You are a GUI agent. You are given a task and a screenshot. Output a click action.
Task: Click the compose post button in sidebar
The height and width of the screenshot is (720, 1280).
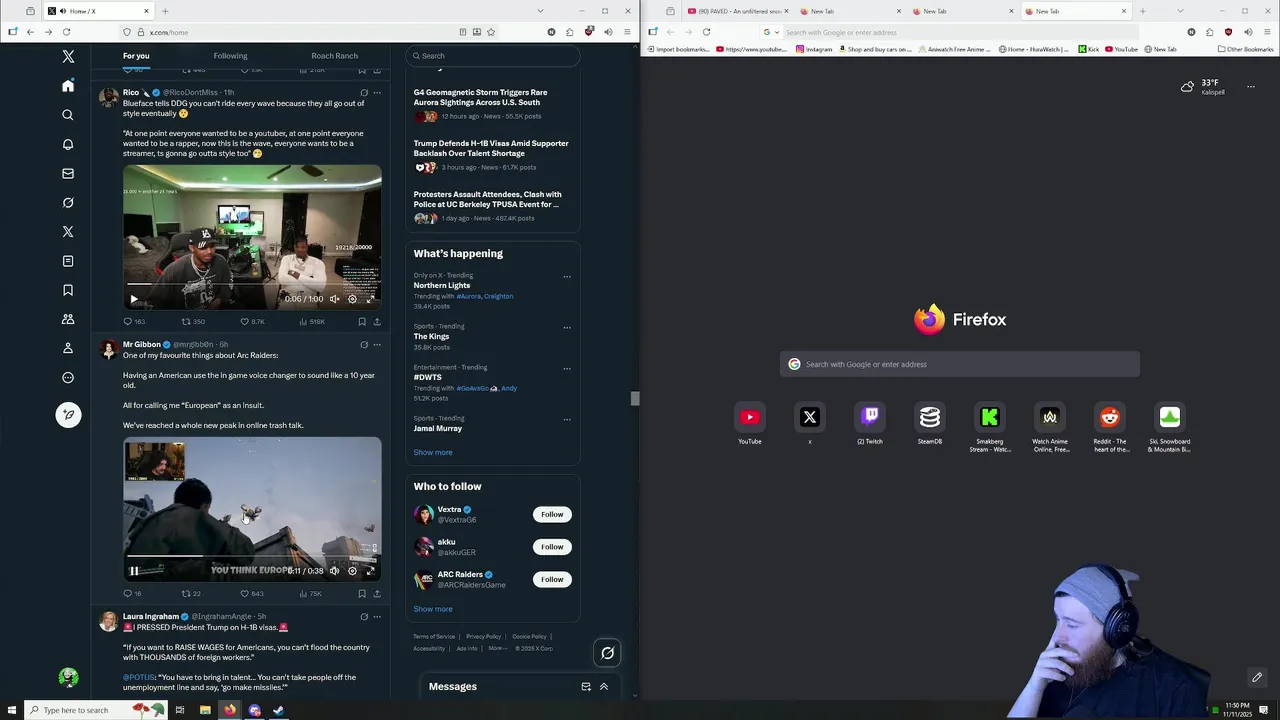[x=68, y=414]
